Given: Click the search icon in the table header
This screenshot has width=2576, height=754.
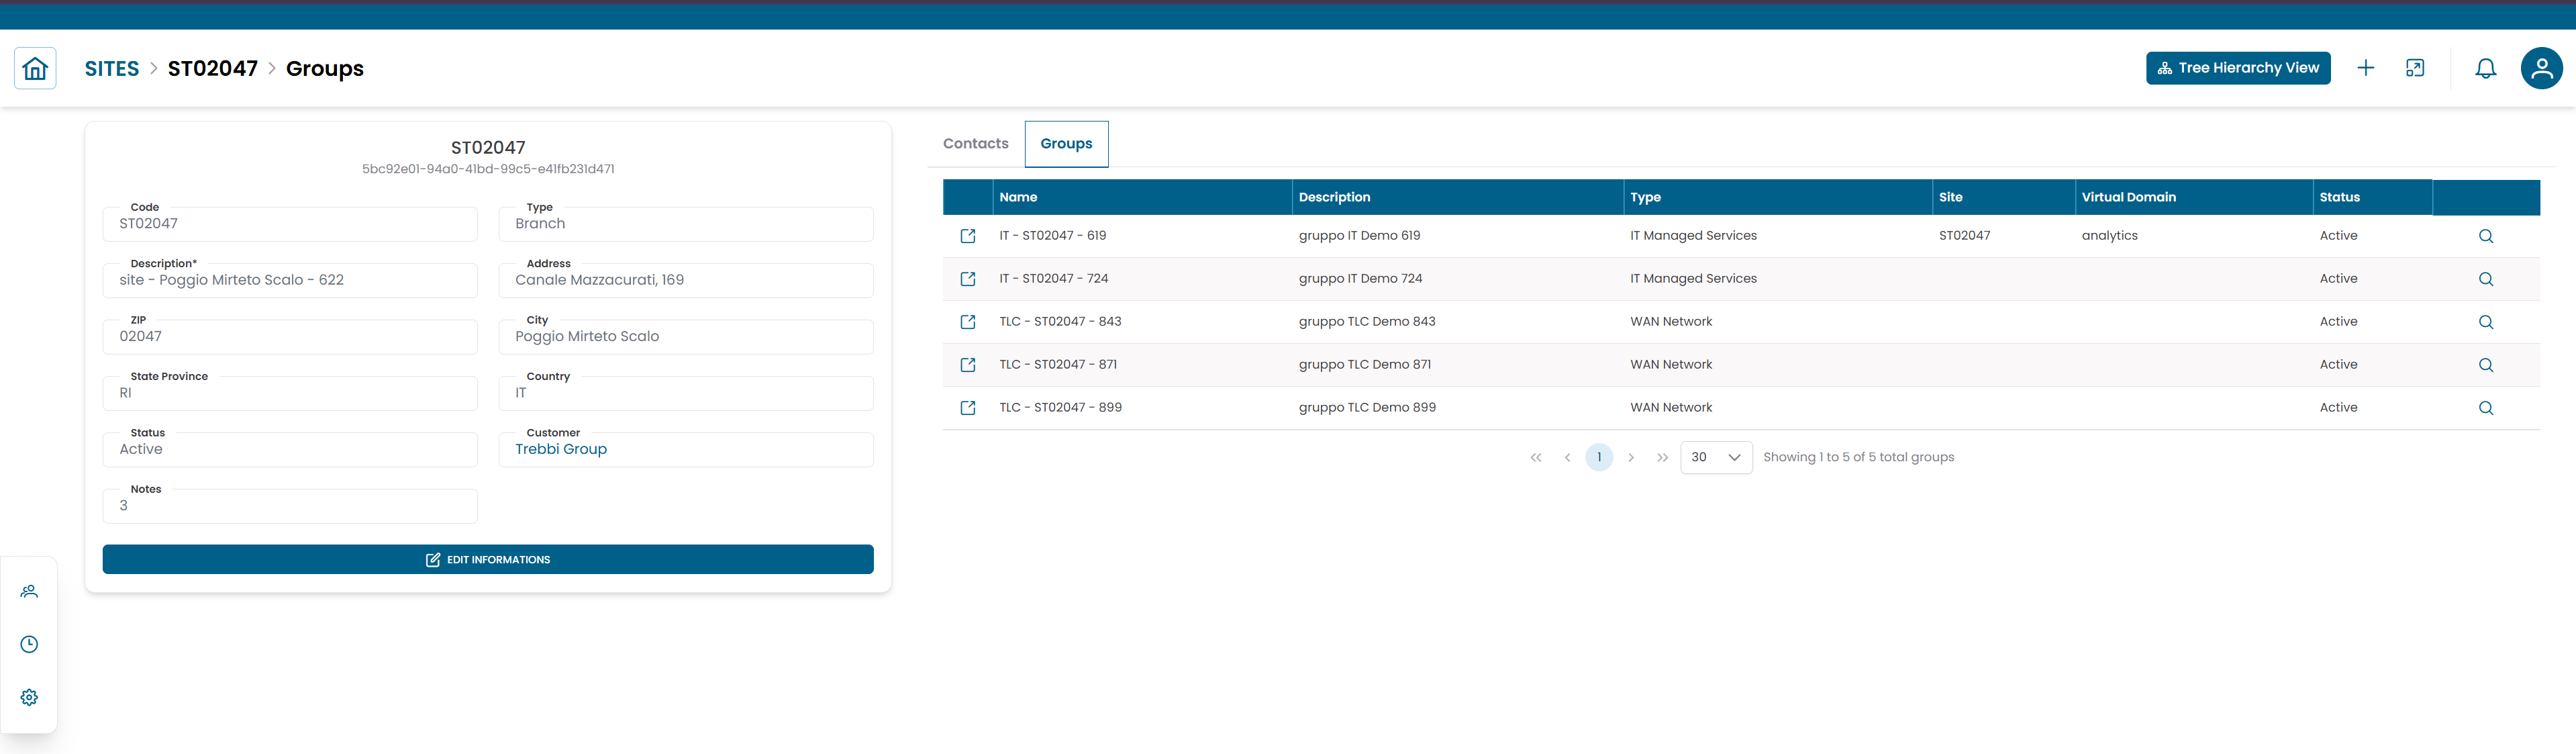Looking at the screenshot, I should click(2485, 197).
